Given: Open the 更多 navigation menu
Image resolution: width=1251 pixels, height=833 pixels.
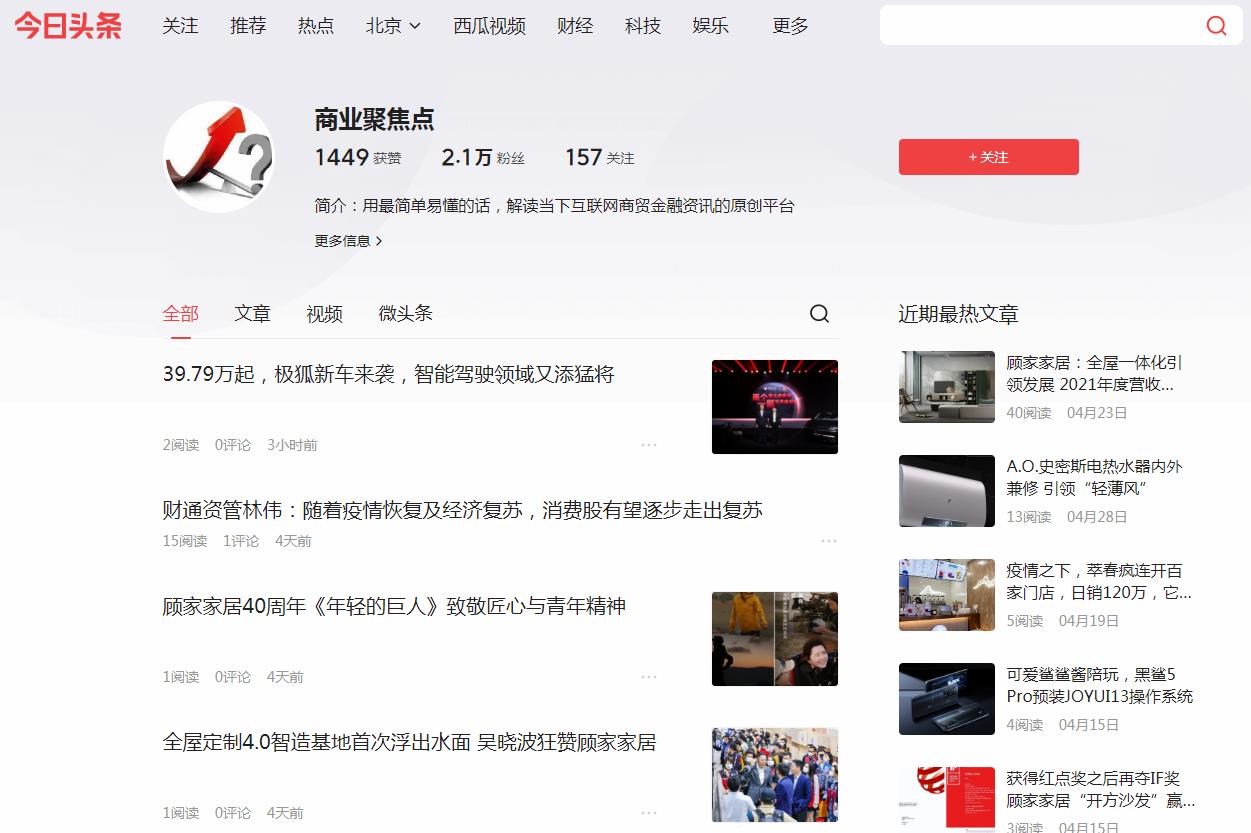Looking at the screenshot, I should 790,26.
